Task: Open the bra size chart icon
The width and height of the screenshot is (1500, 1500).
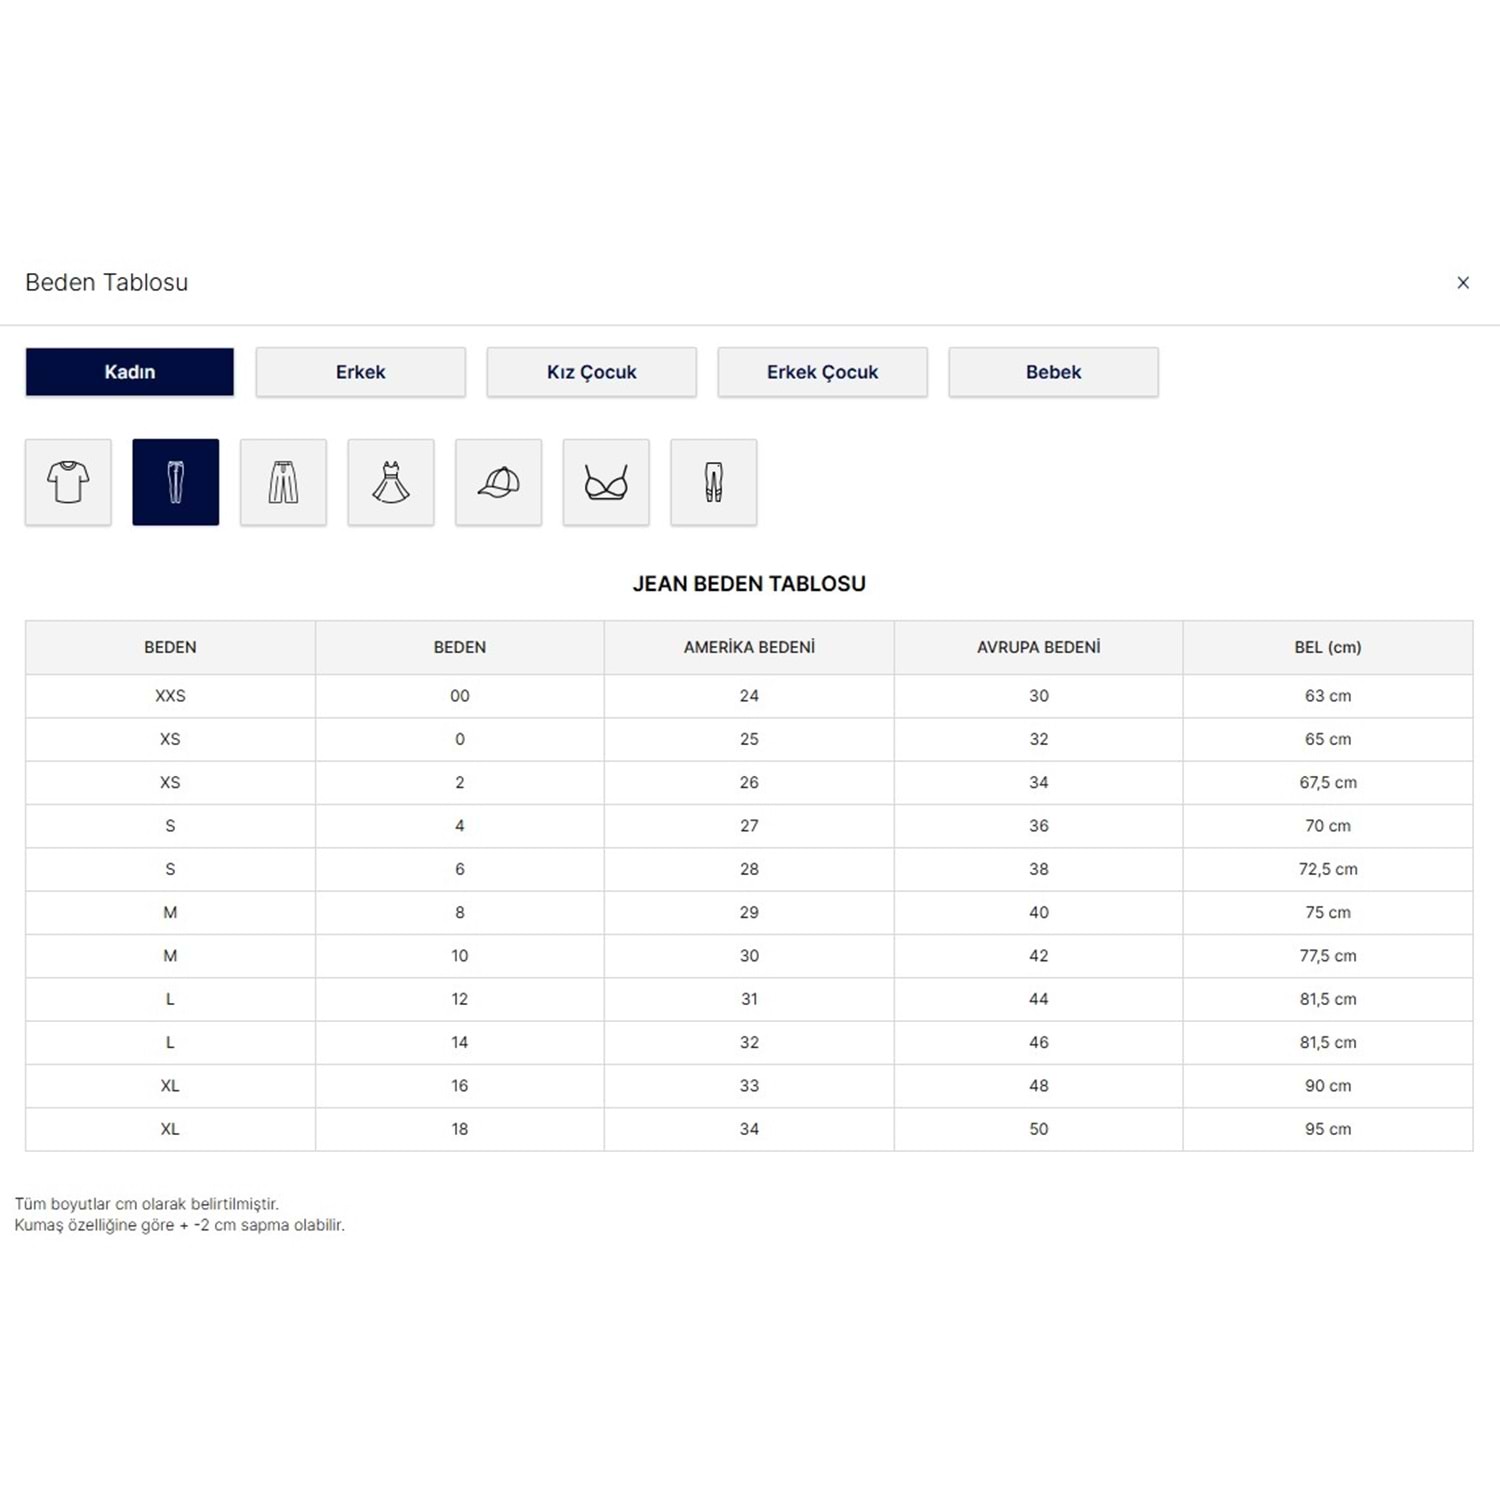Action: [x=606, y=482]
